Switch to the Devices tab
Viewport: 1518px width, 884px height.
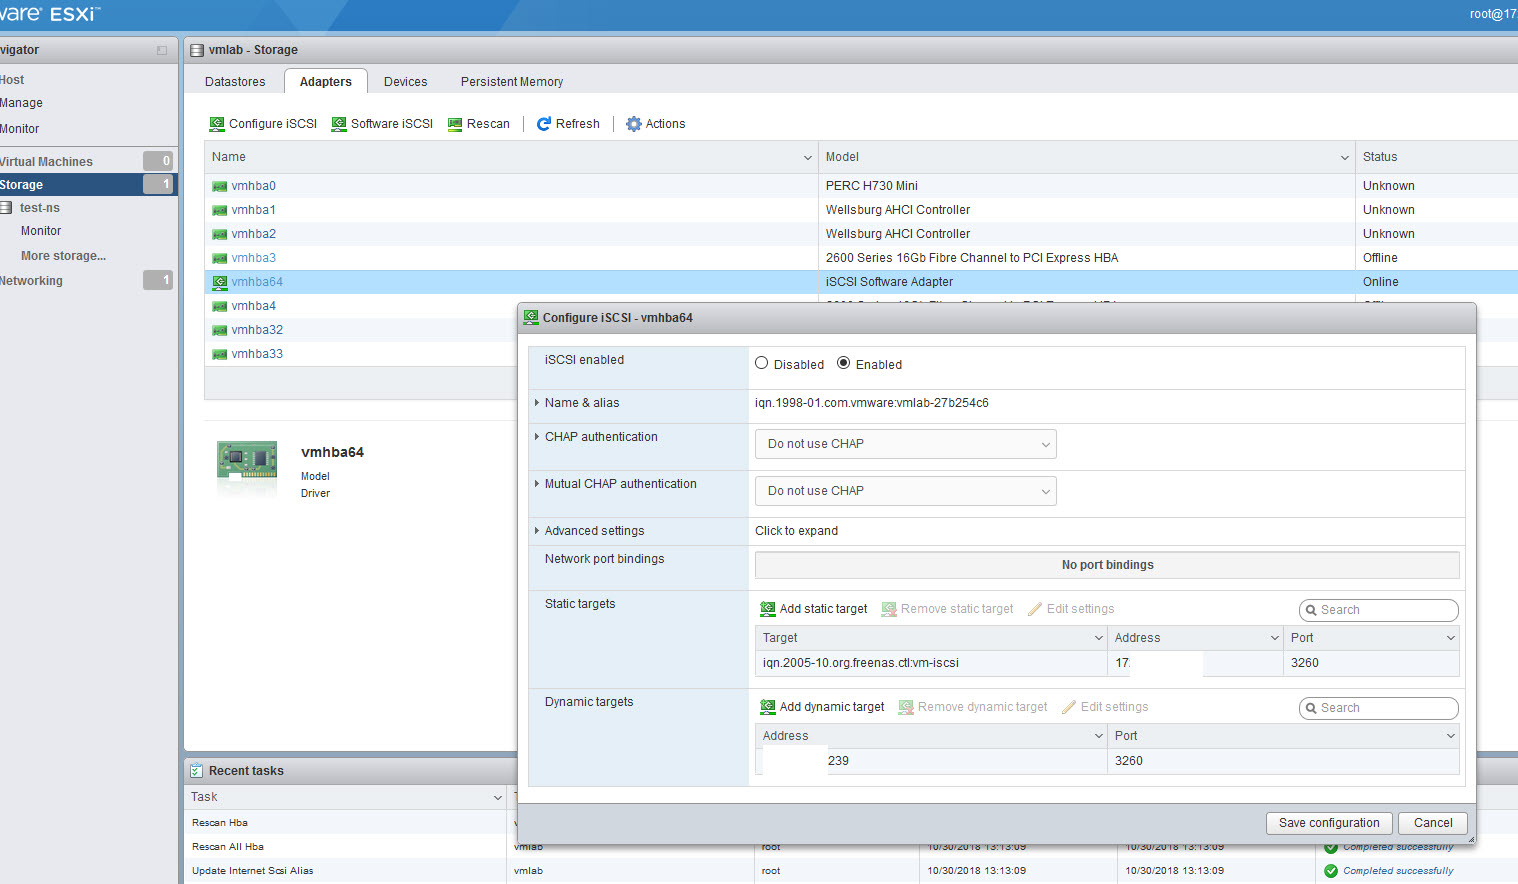point(405,82)
